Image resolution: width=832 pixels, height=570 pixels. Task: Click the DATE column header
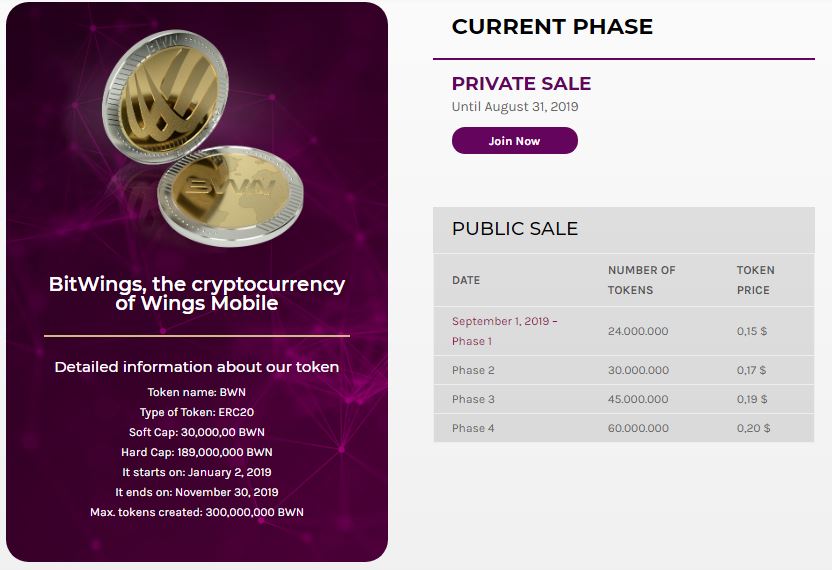(466, 280)
